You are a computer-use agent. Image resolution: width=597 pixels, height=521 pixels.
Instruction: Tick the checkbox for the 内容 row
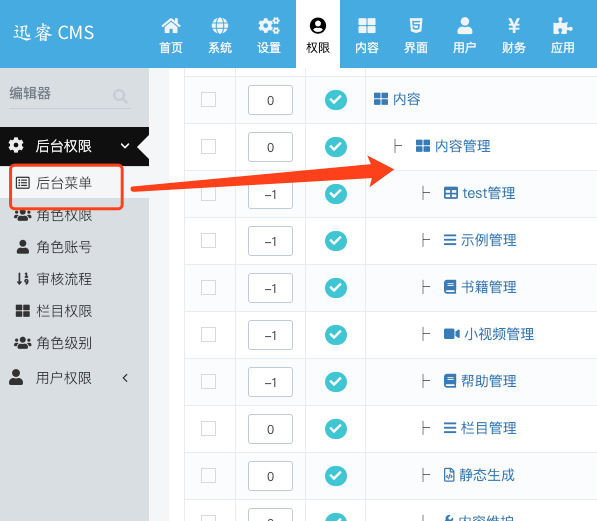[x=208, y=100]
